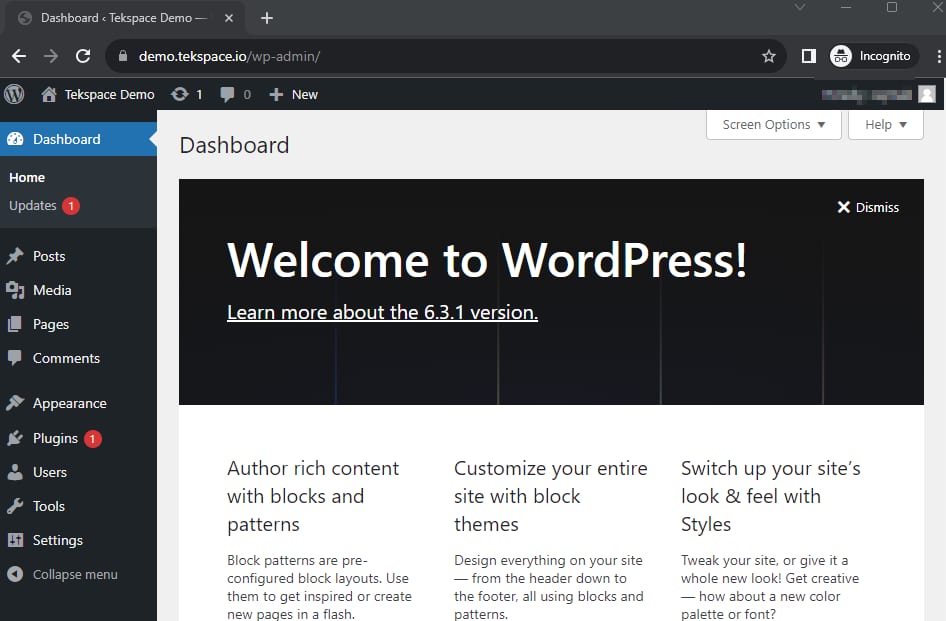
Task: Expand the Screen Options dropdown
Action: pyautogui.click(x=773, y=124)
